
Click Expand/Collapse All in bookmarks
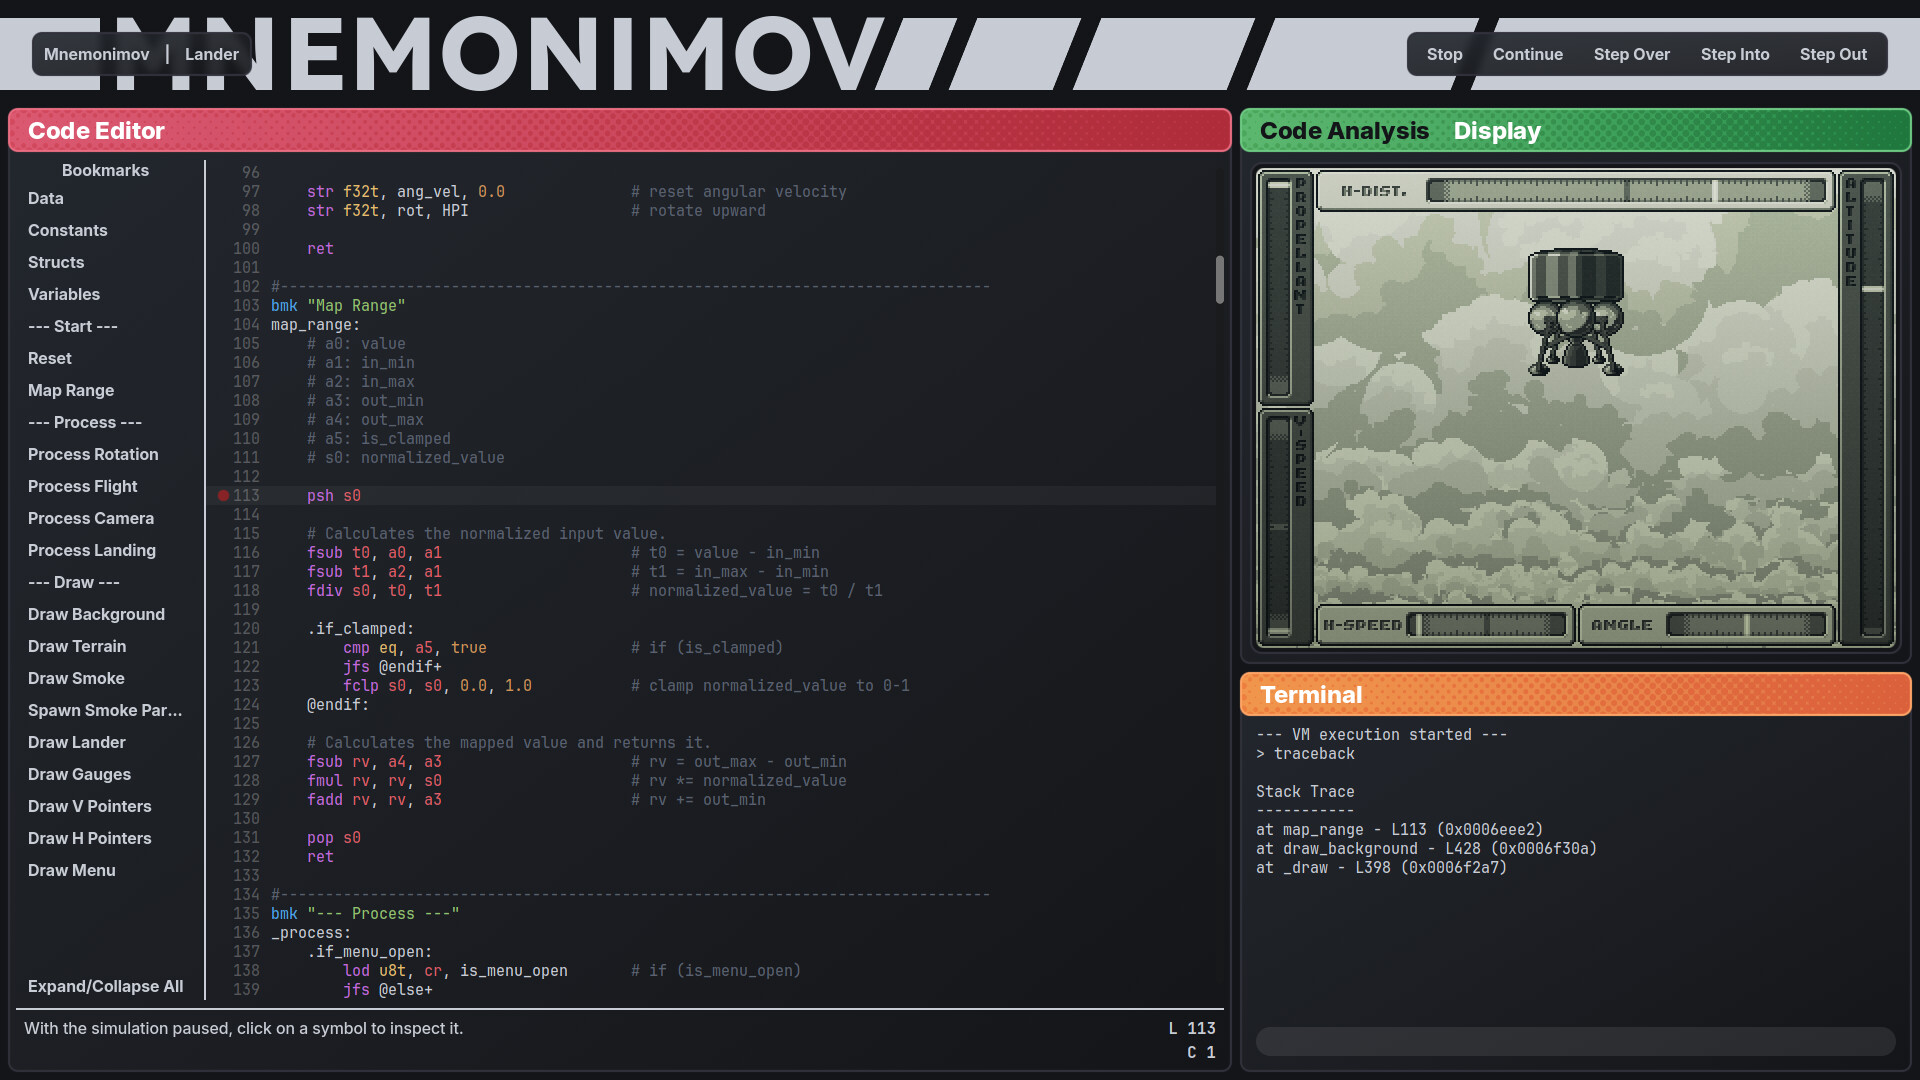[x=106, y=986]
